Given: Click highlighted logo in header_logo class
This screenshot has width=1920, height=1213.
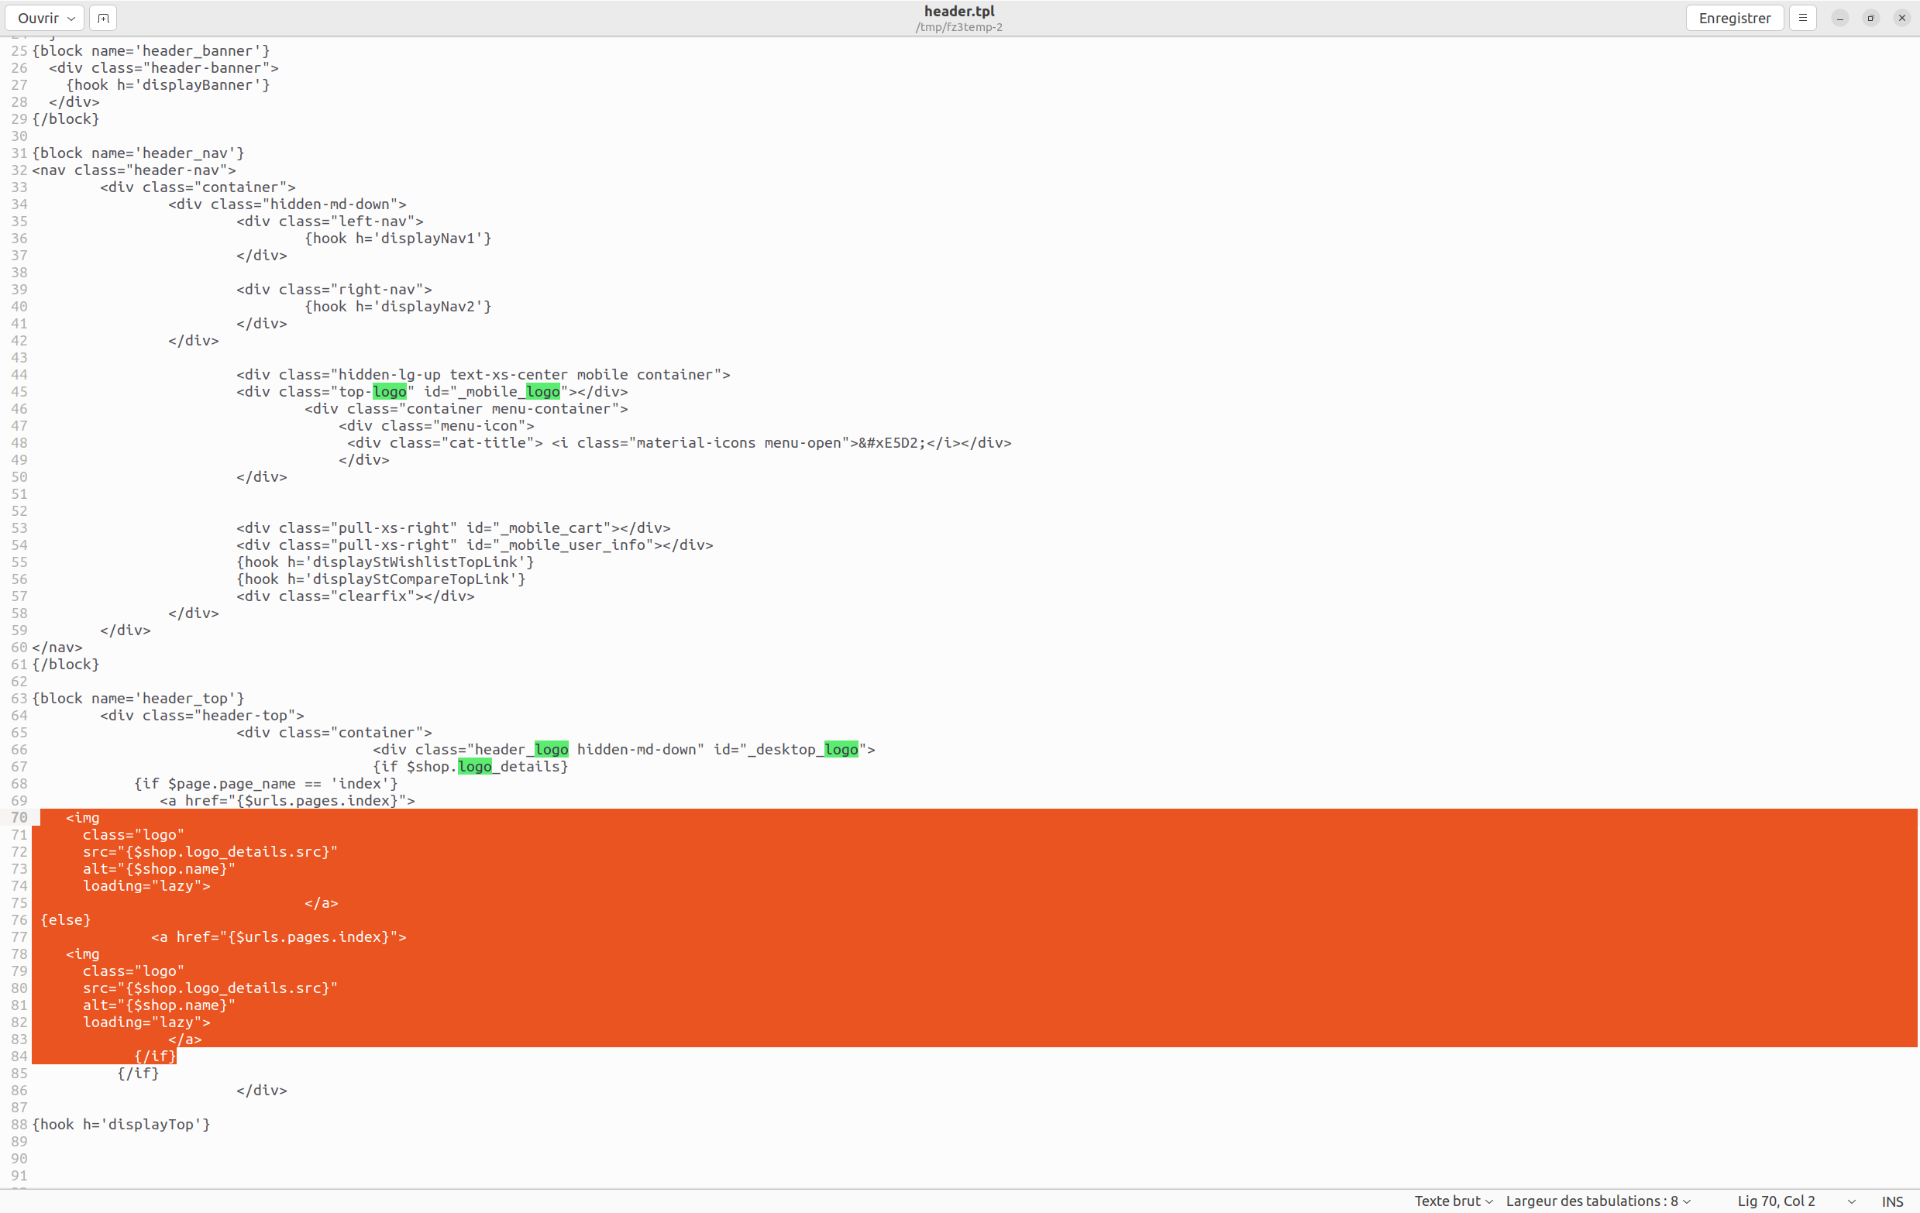Looking at the screenshot, I should click(x=551, y=750).
